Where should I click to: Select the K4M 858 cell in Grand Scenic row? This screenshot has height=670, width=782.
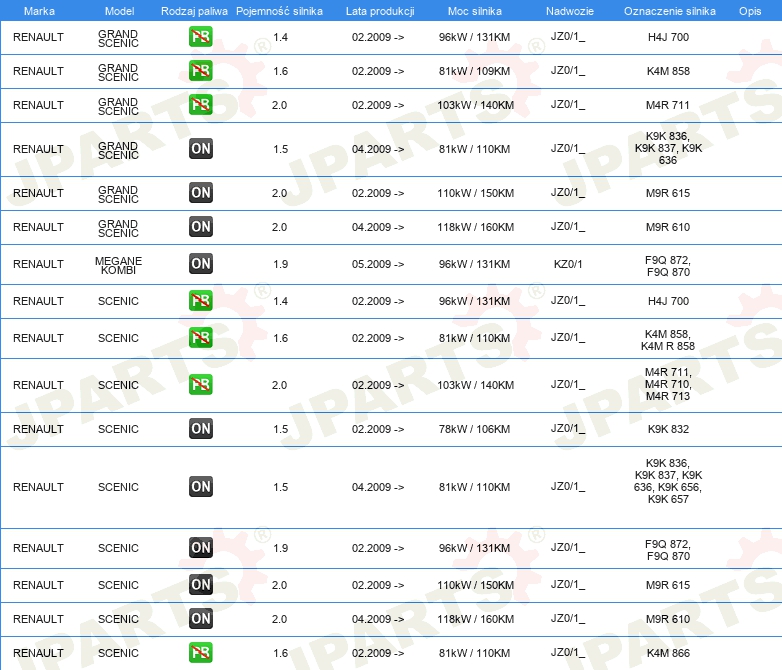click(x=668, y=71)
